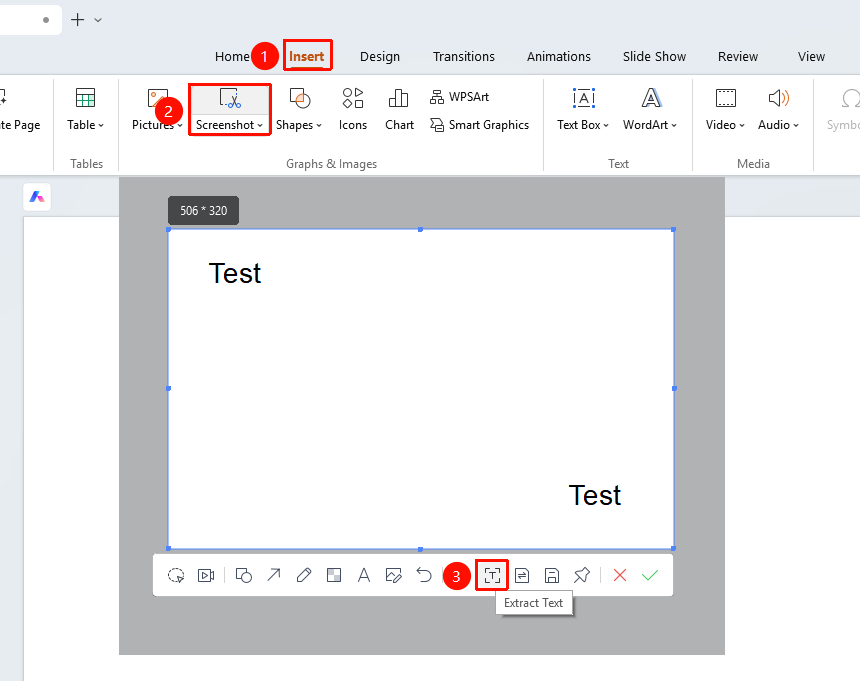Expand the chevron next to the plus button
Screen dimensions: 860x681
98,20
